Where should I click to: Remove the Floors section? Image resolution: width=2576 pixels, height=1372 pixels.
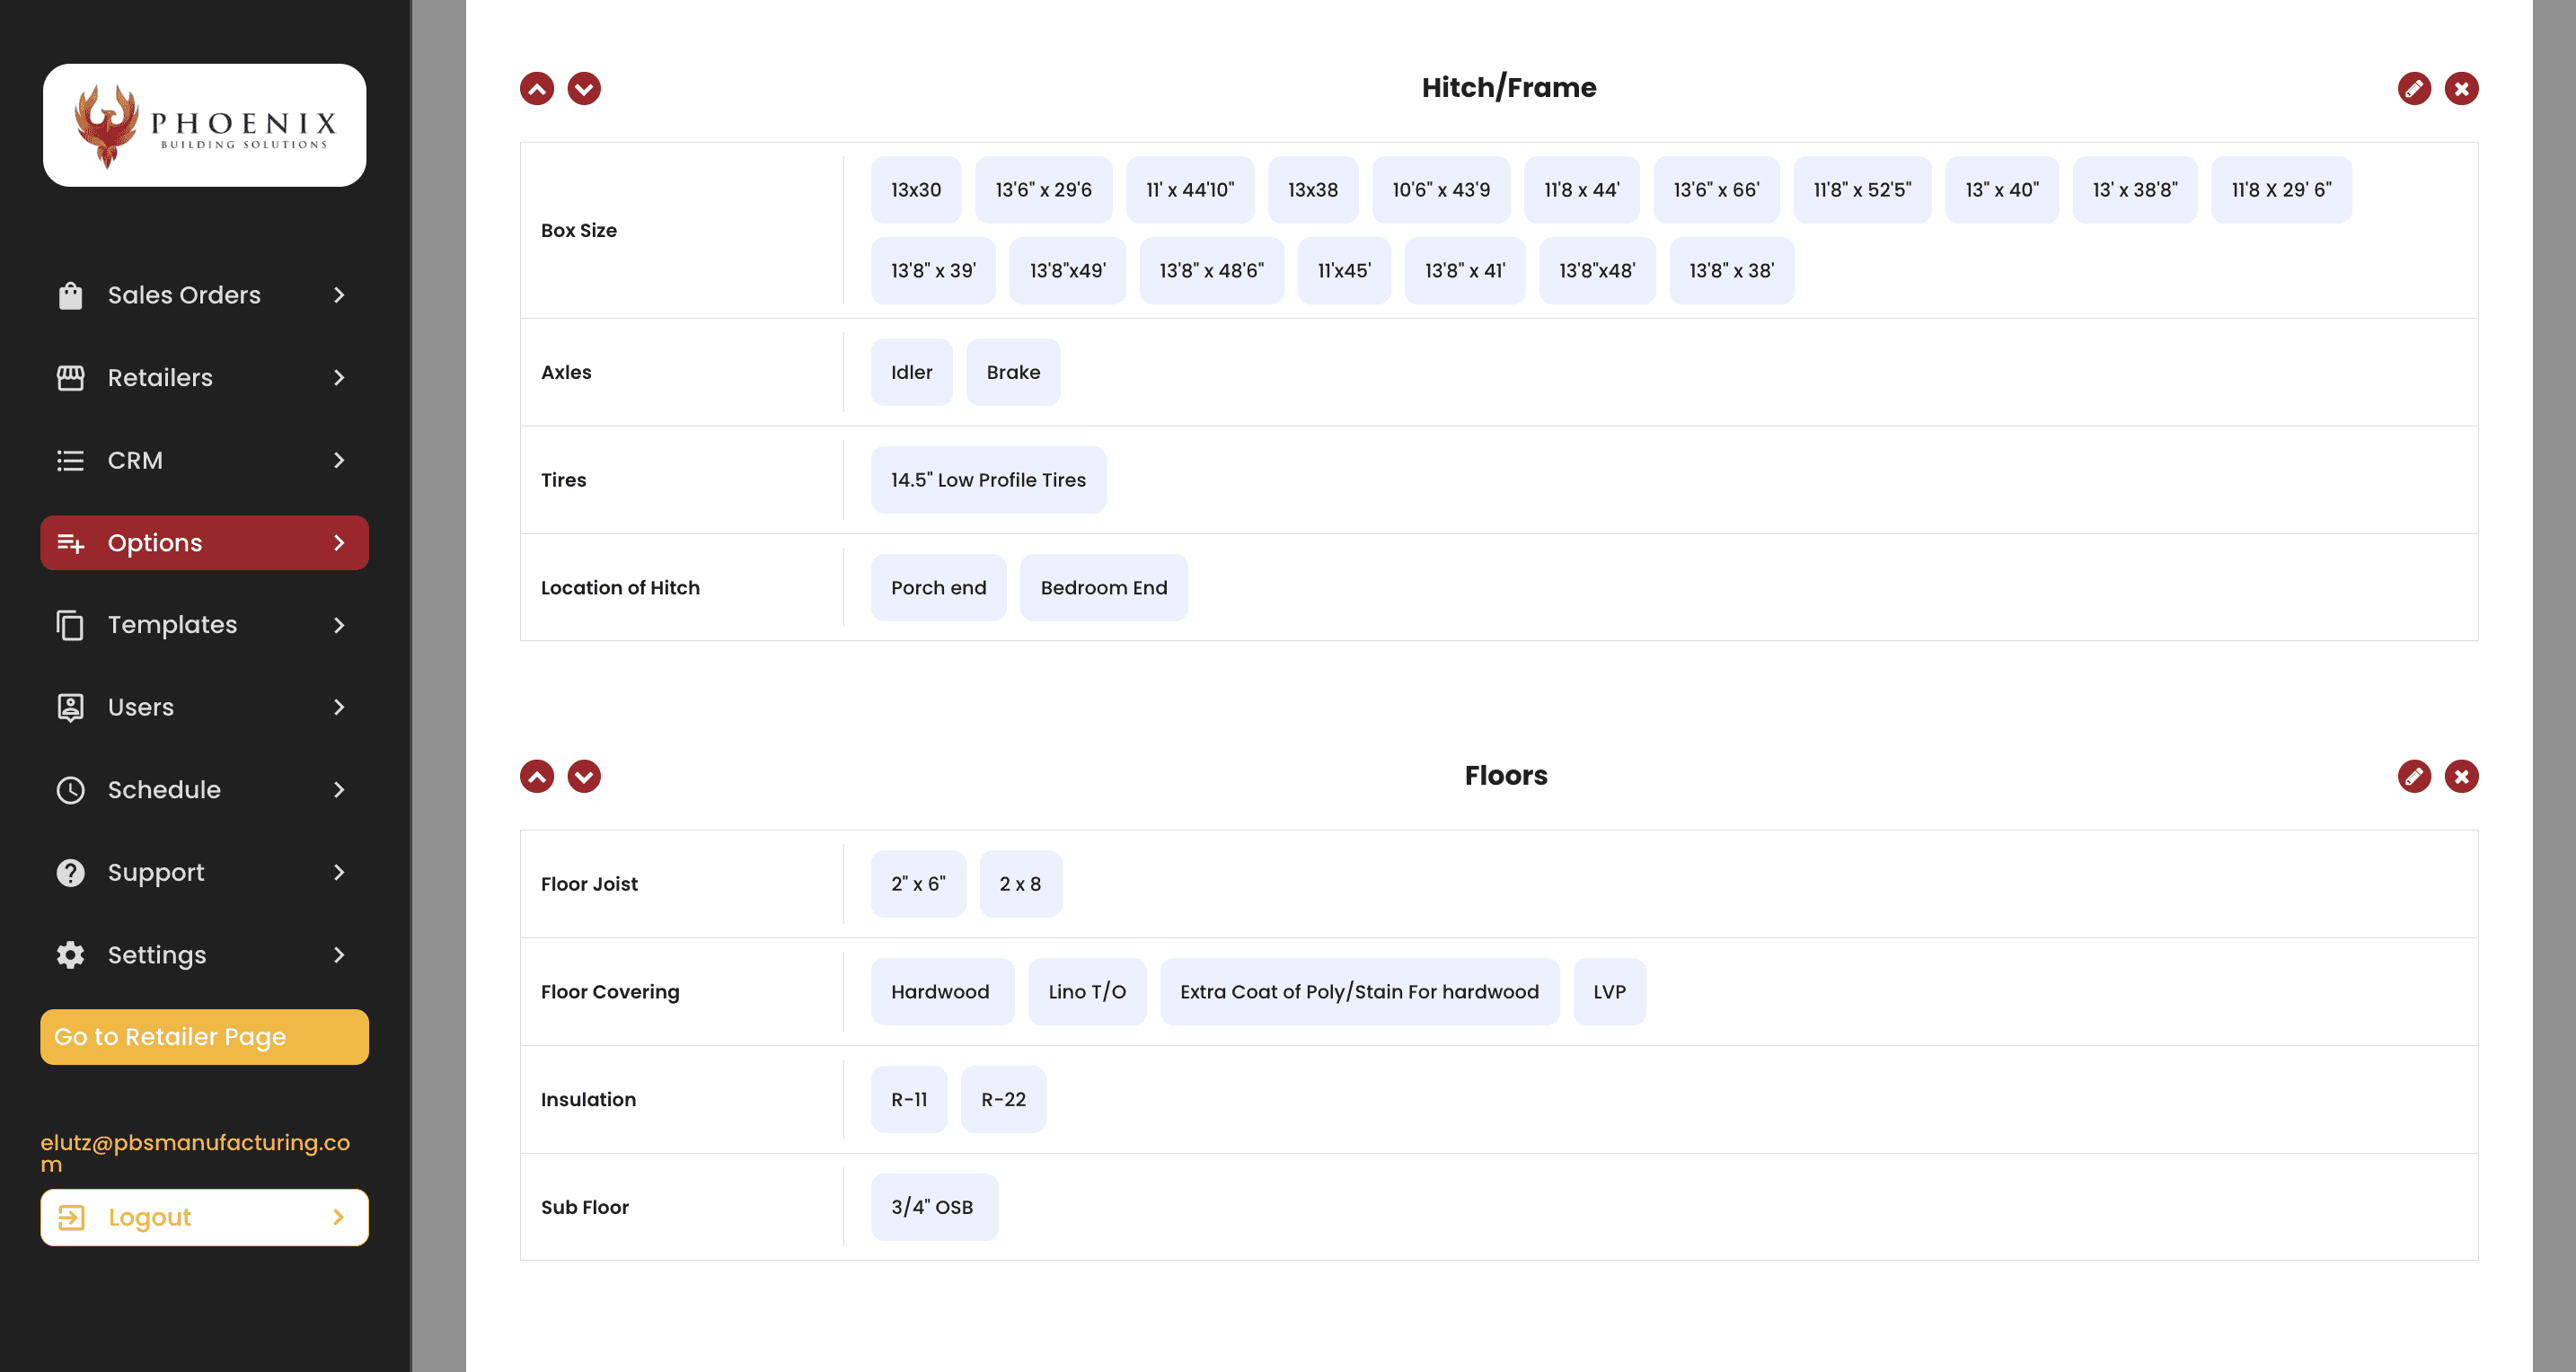[2461, 776]
